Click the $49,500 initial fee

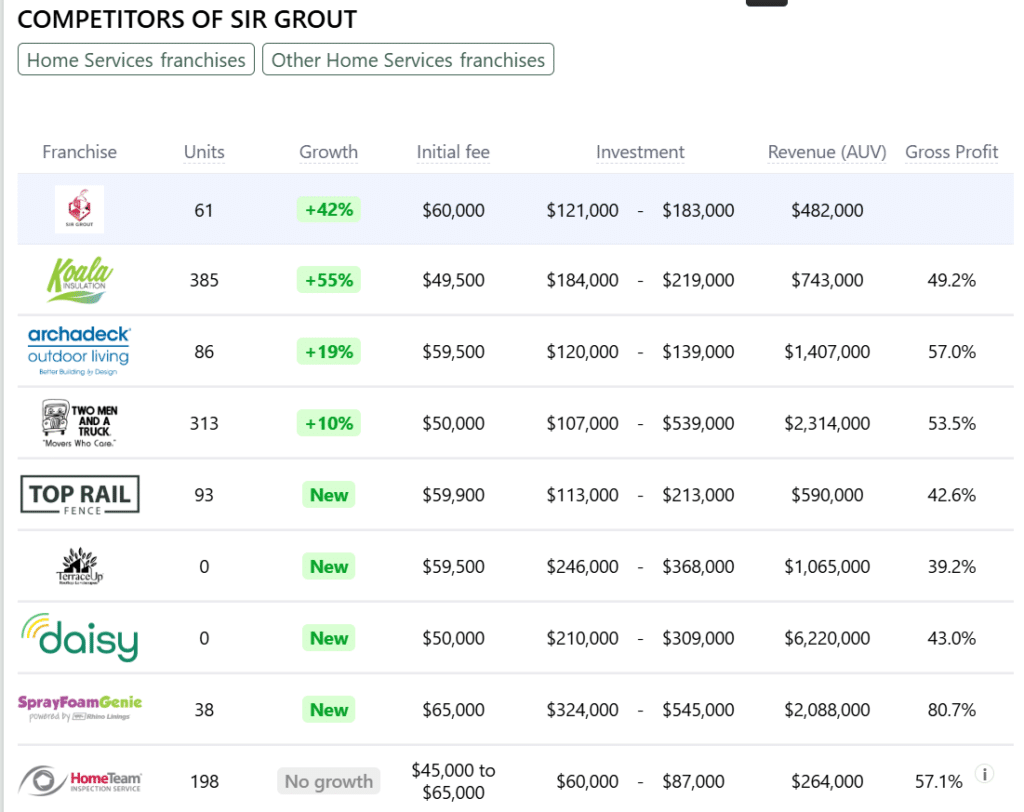tap(453, 280)
